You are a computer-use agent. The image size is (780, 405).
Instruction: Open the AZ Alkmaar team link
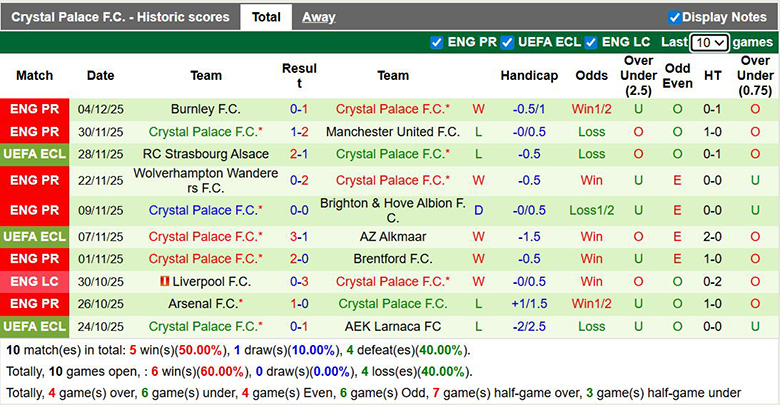[393, 237]
